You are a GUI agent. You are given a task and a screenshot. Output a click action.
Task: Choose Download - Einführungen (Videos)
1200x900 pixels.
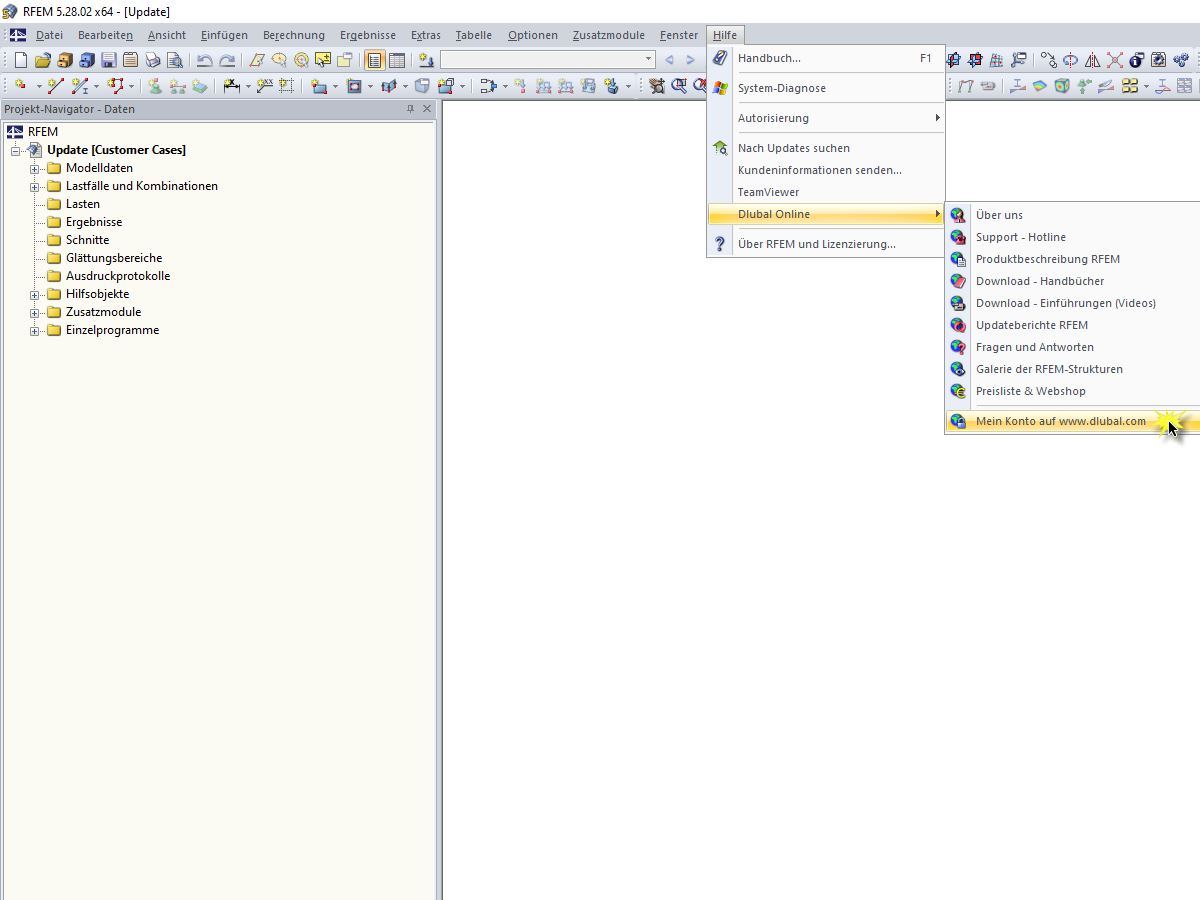click(1072, 303)
